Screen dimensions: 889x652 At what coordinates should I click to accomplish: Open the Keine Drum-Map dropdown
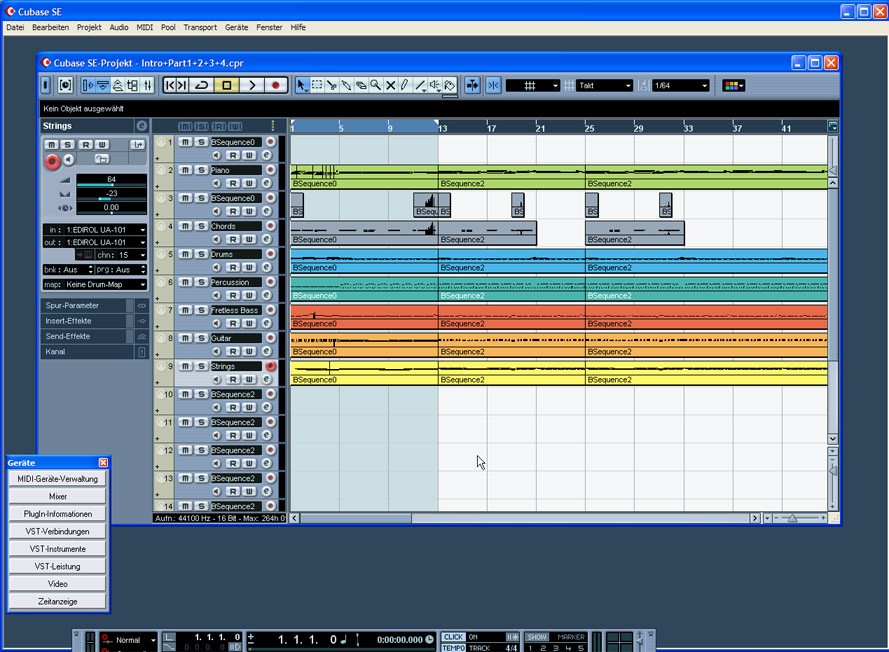tap(95, 285)
